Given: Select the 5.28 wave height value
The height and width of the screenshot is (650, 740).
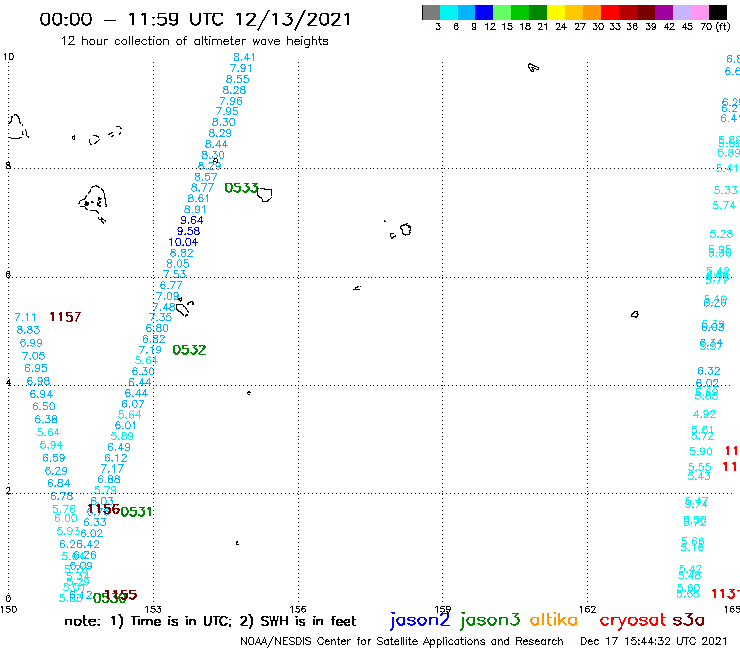Looking at the screenshot, I should click(x=721, y=234).
